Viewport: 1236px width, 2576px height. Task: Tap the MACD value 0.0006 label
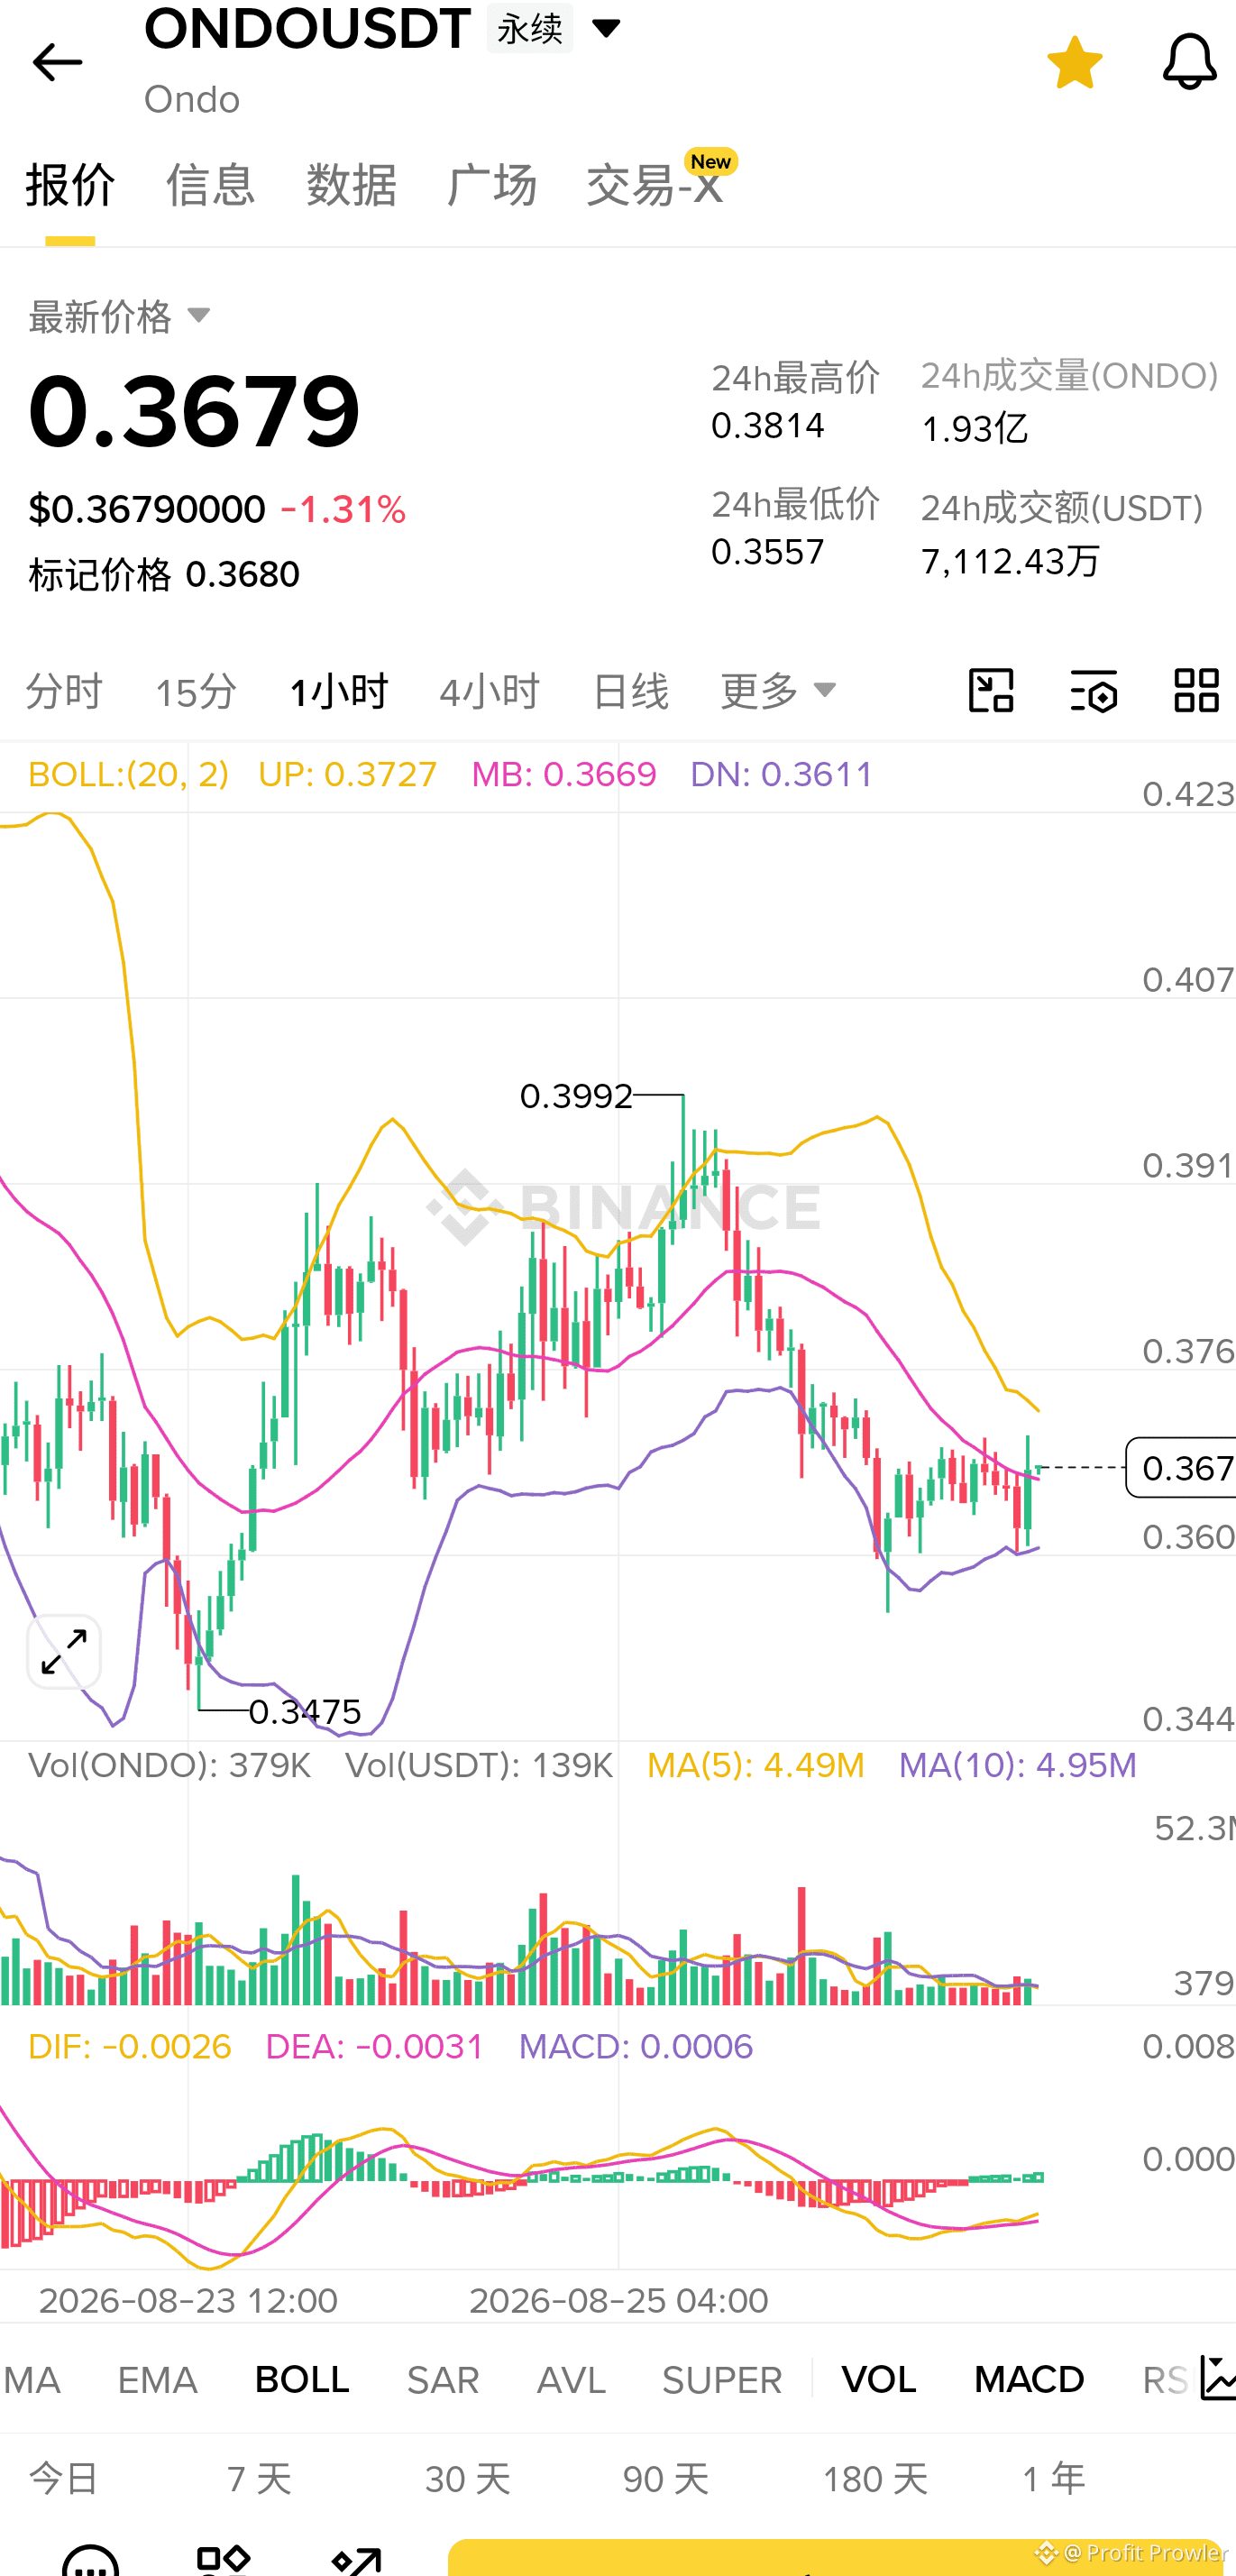[x=636, y=2046]
